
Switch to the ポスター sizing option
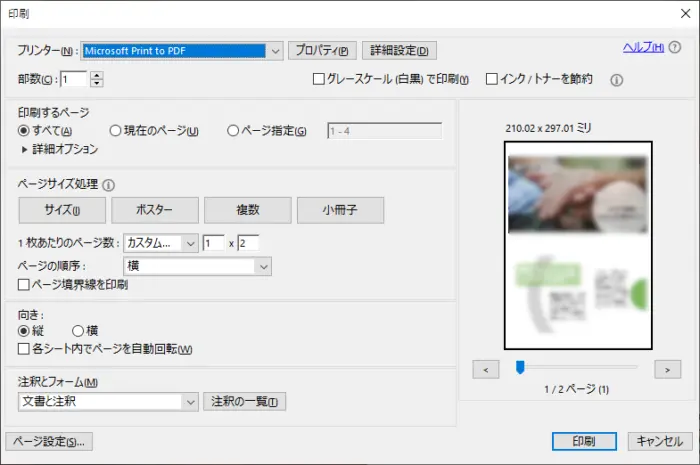click(x=154, y=210)
